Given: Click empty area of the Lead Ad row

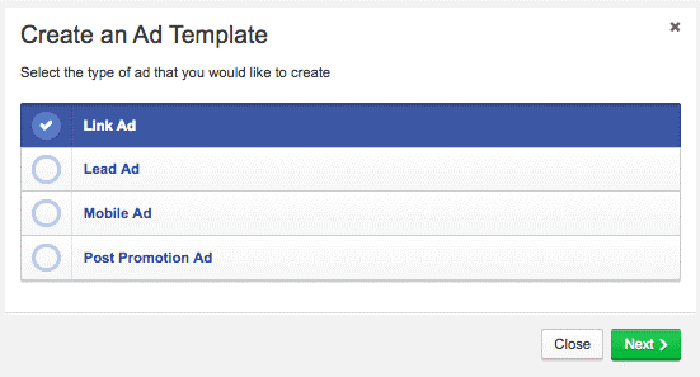Looking at the screenshot, I should (402, 169).
